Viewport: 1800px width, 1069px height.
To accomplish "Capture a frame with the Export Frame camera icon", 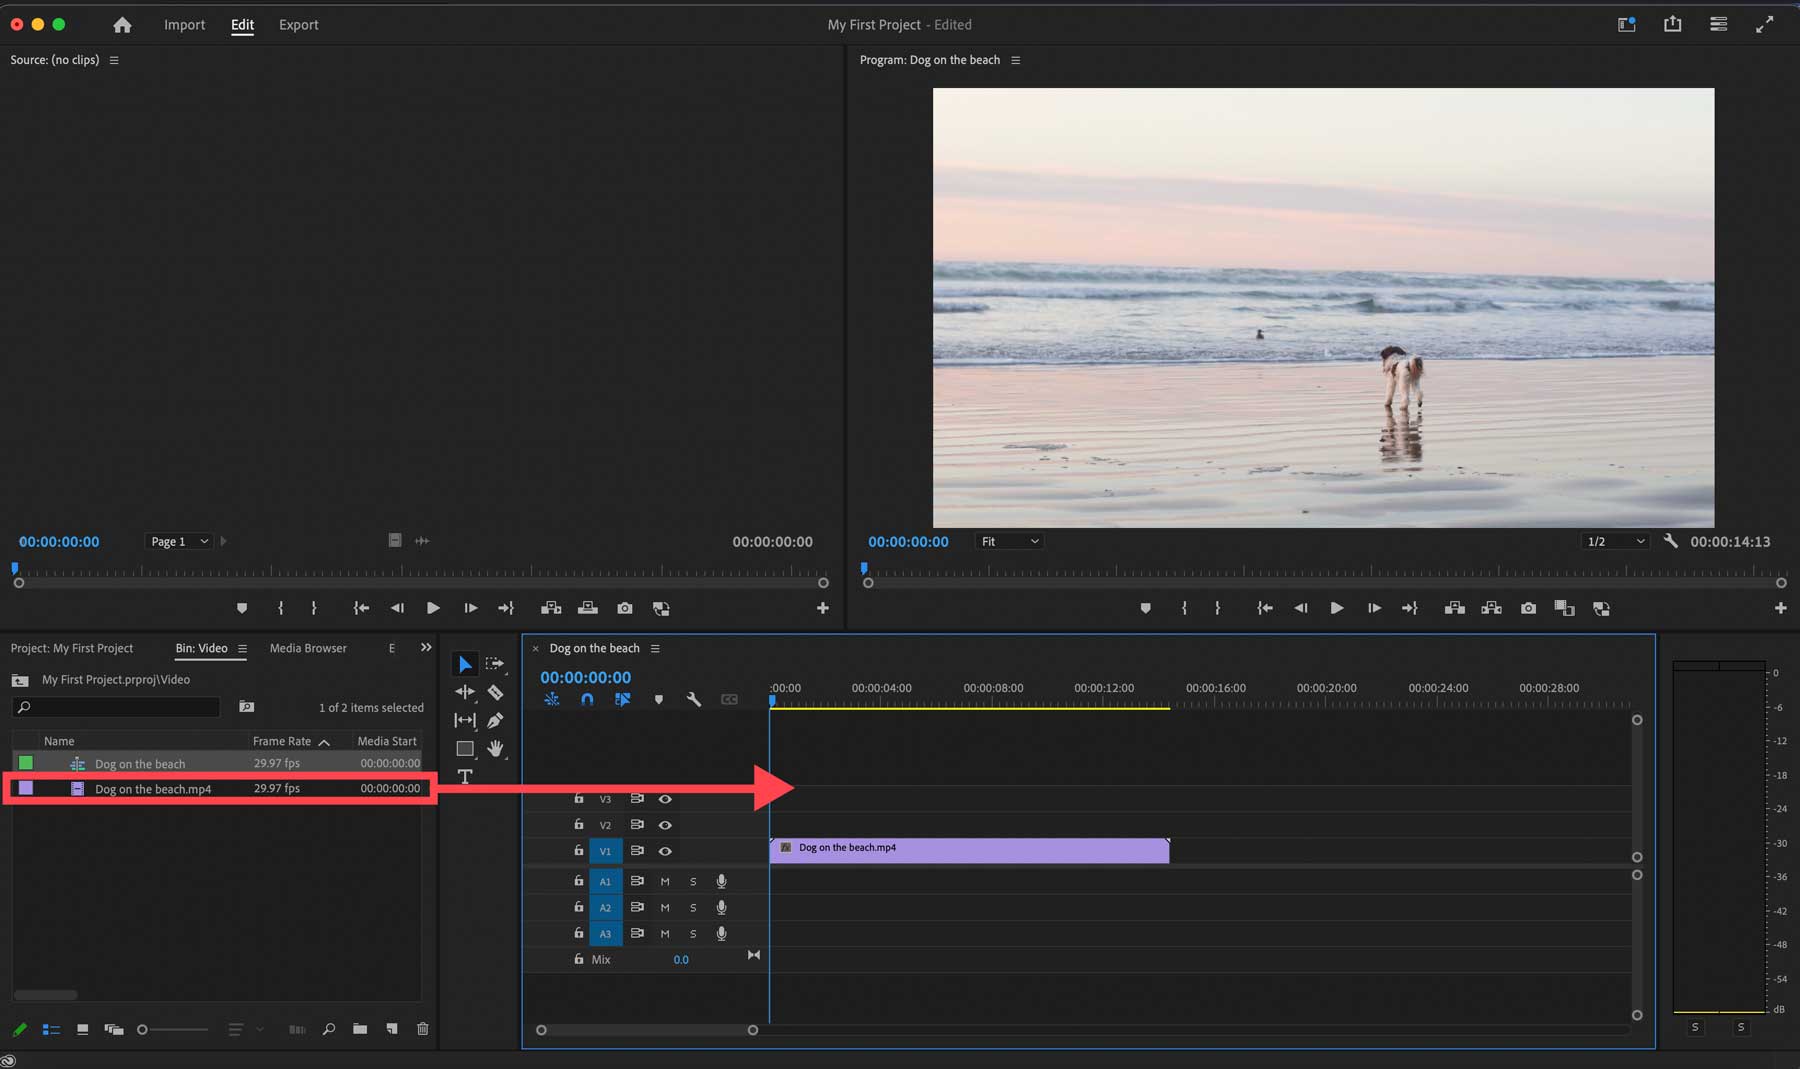I will pos(1528,608).
